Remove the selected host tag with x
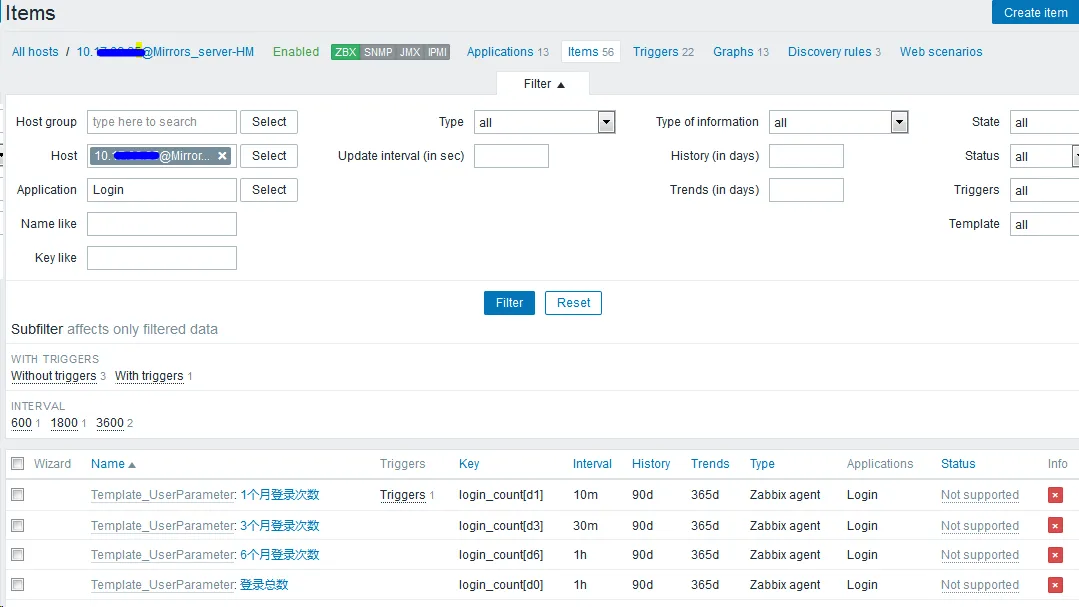 click(x=222, y=156)
